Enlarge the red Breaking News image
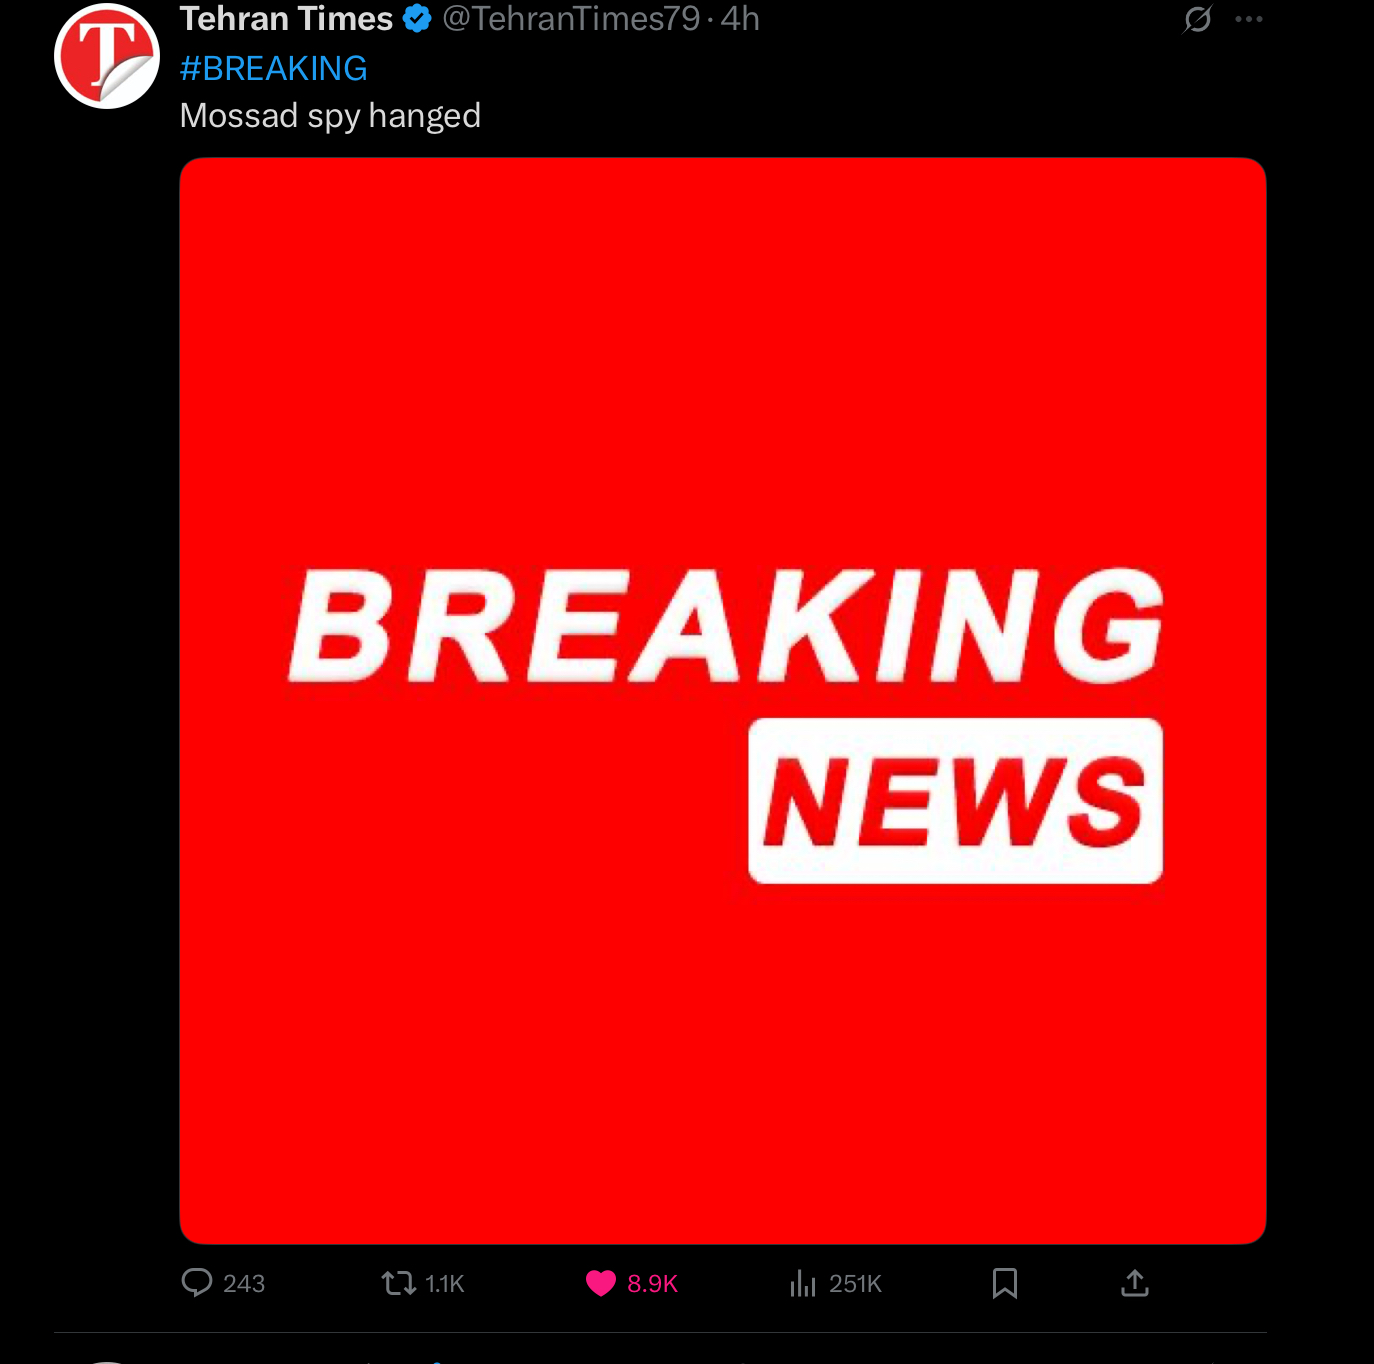This screenshot has width=1374, height=1364. (x=723, y=701)
